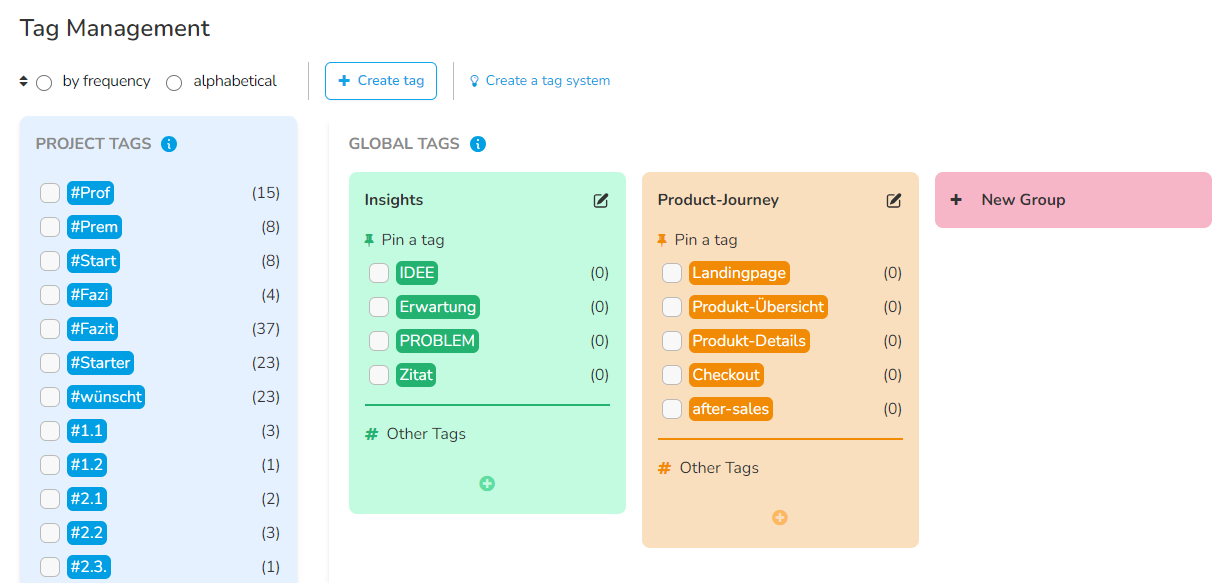Select the pin icon in Product-Journey group
Image resolution: width=1223 pixels, height=583 pixels.
pos(662,239)
